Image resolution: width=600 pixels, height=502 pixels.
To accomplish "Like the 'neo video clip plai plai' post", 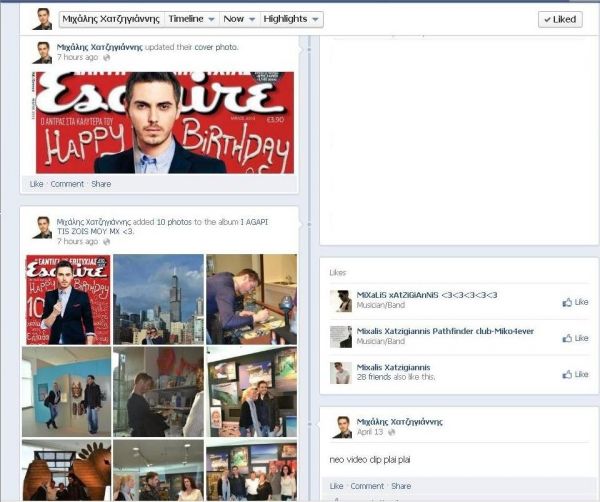I will coord(336,486).
